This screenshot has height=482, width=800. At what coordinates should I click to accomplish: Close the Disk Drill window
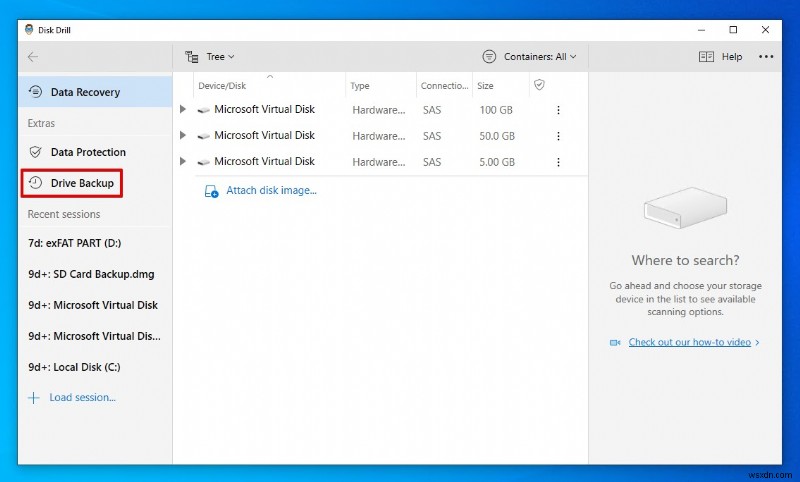click(x=765, y=30)
